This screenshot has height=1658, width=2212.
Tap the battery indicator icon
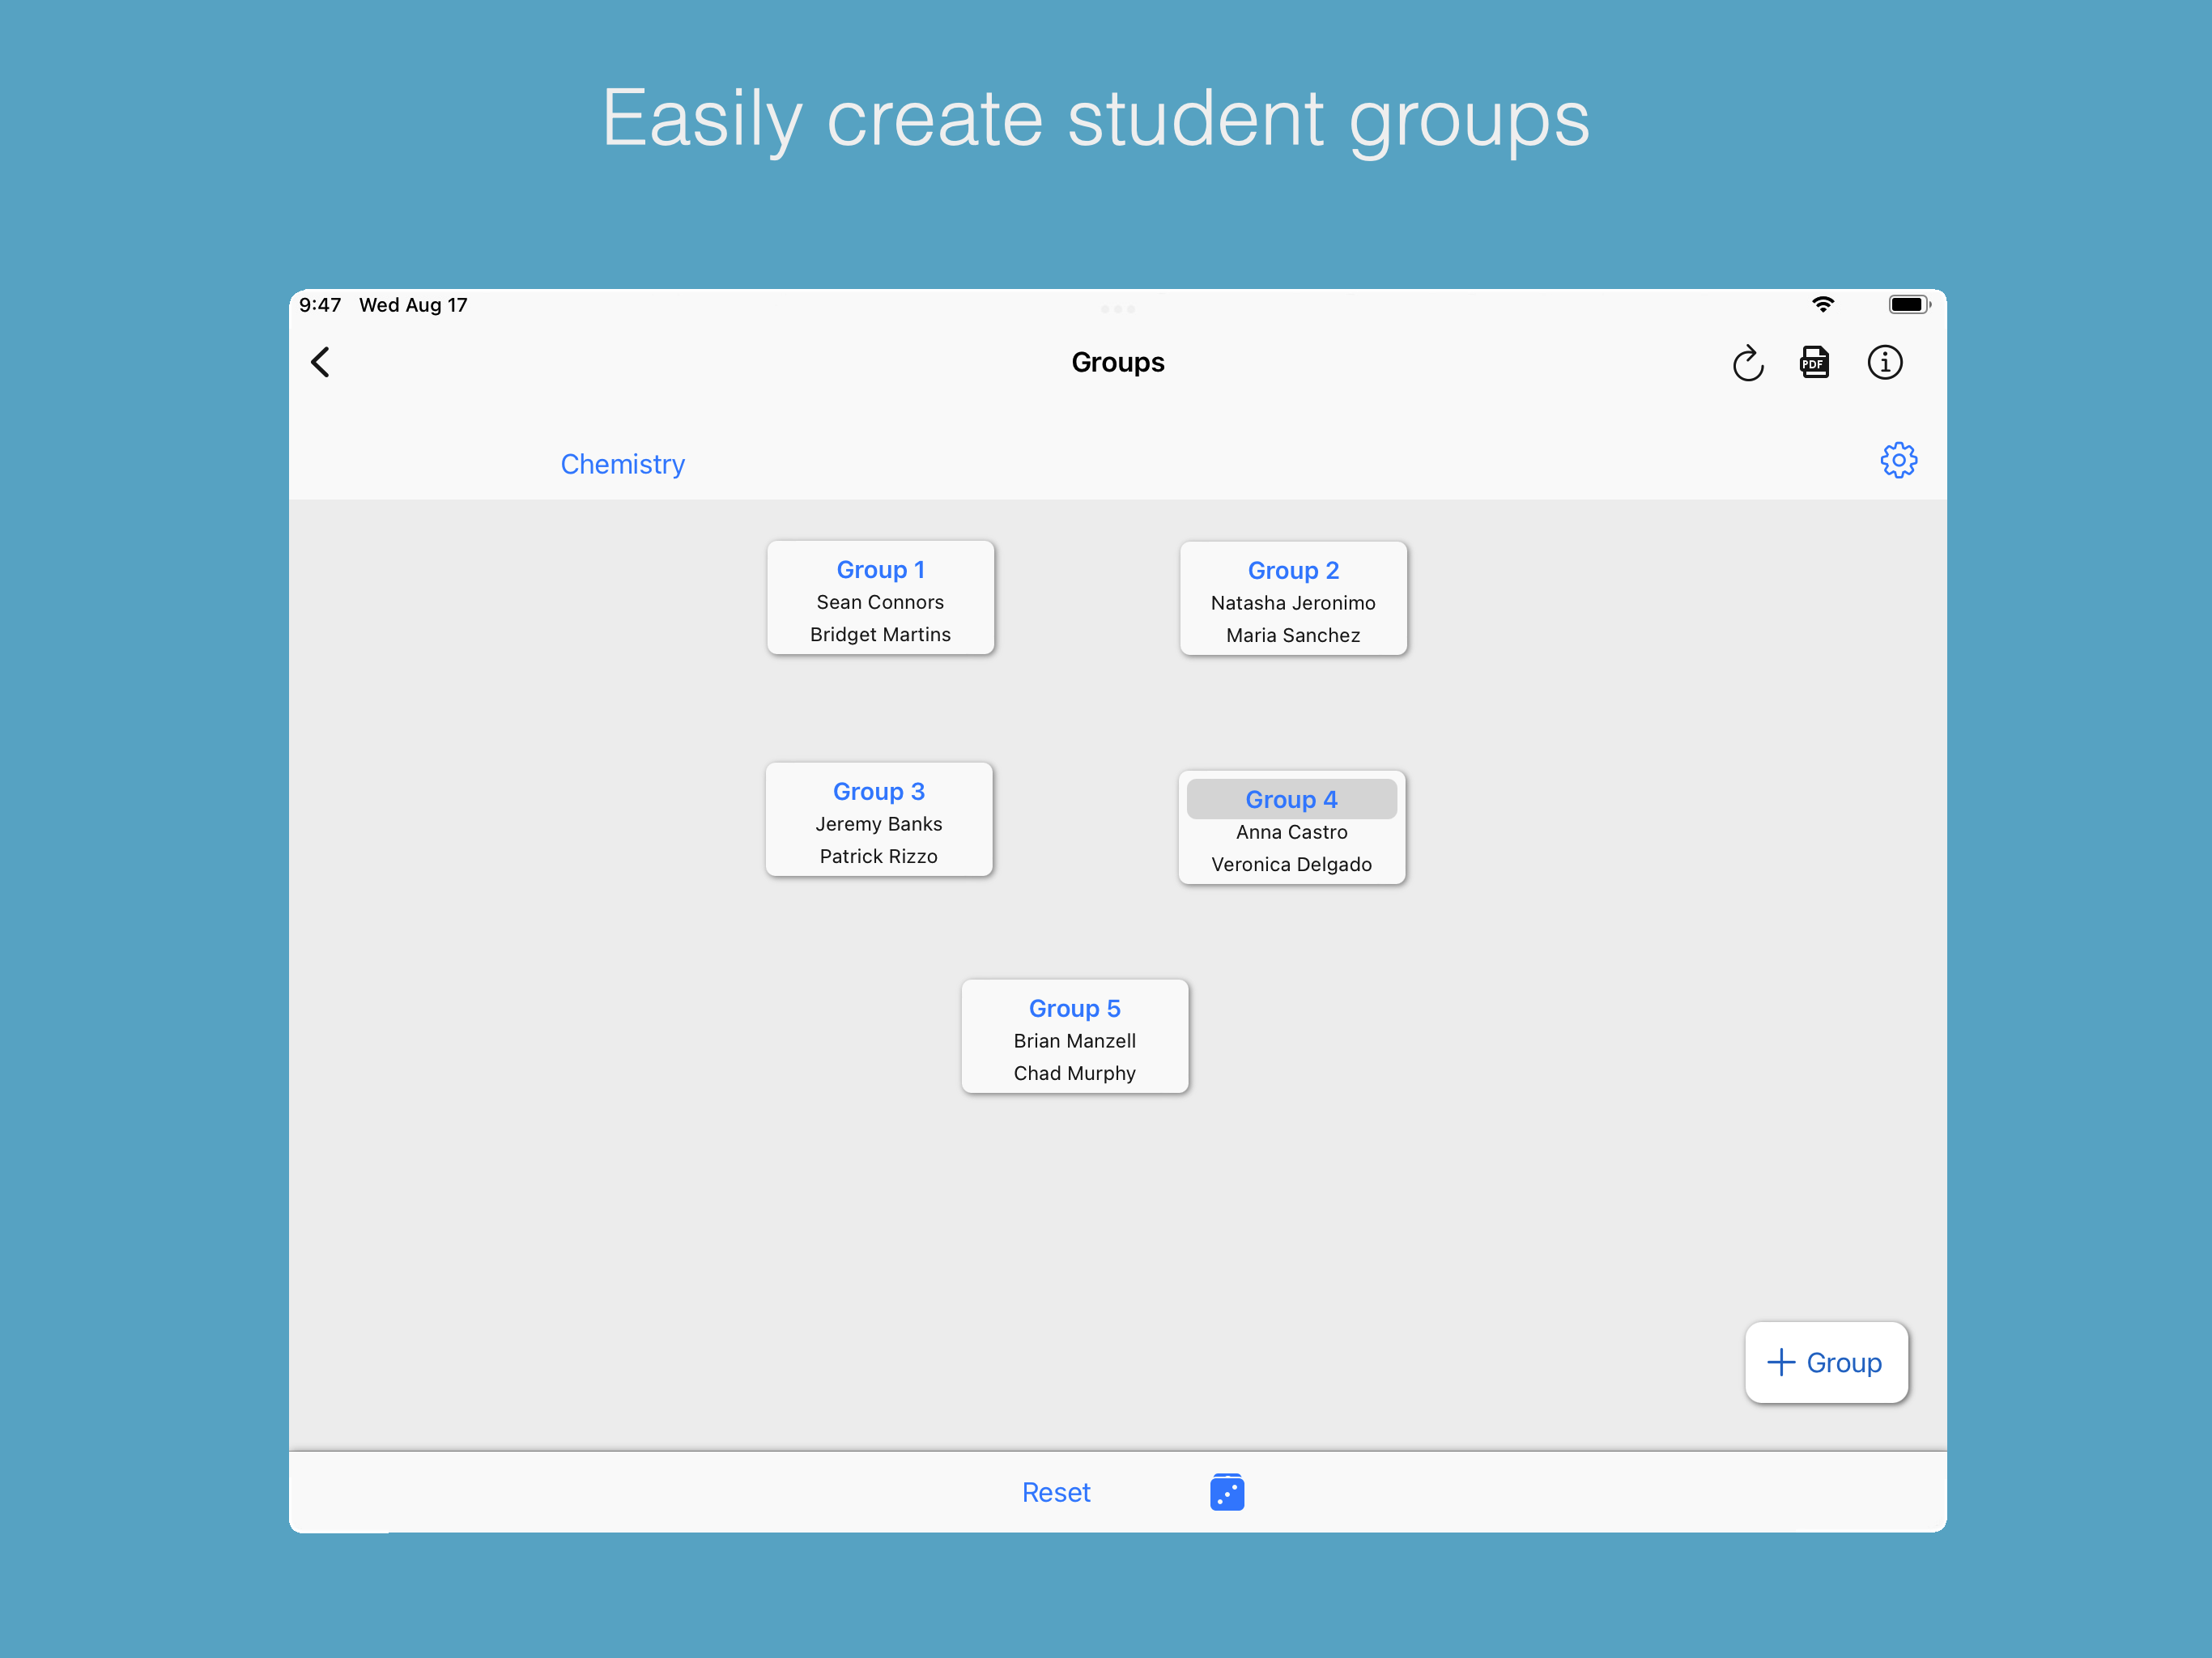(1908, 304)
